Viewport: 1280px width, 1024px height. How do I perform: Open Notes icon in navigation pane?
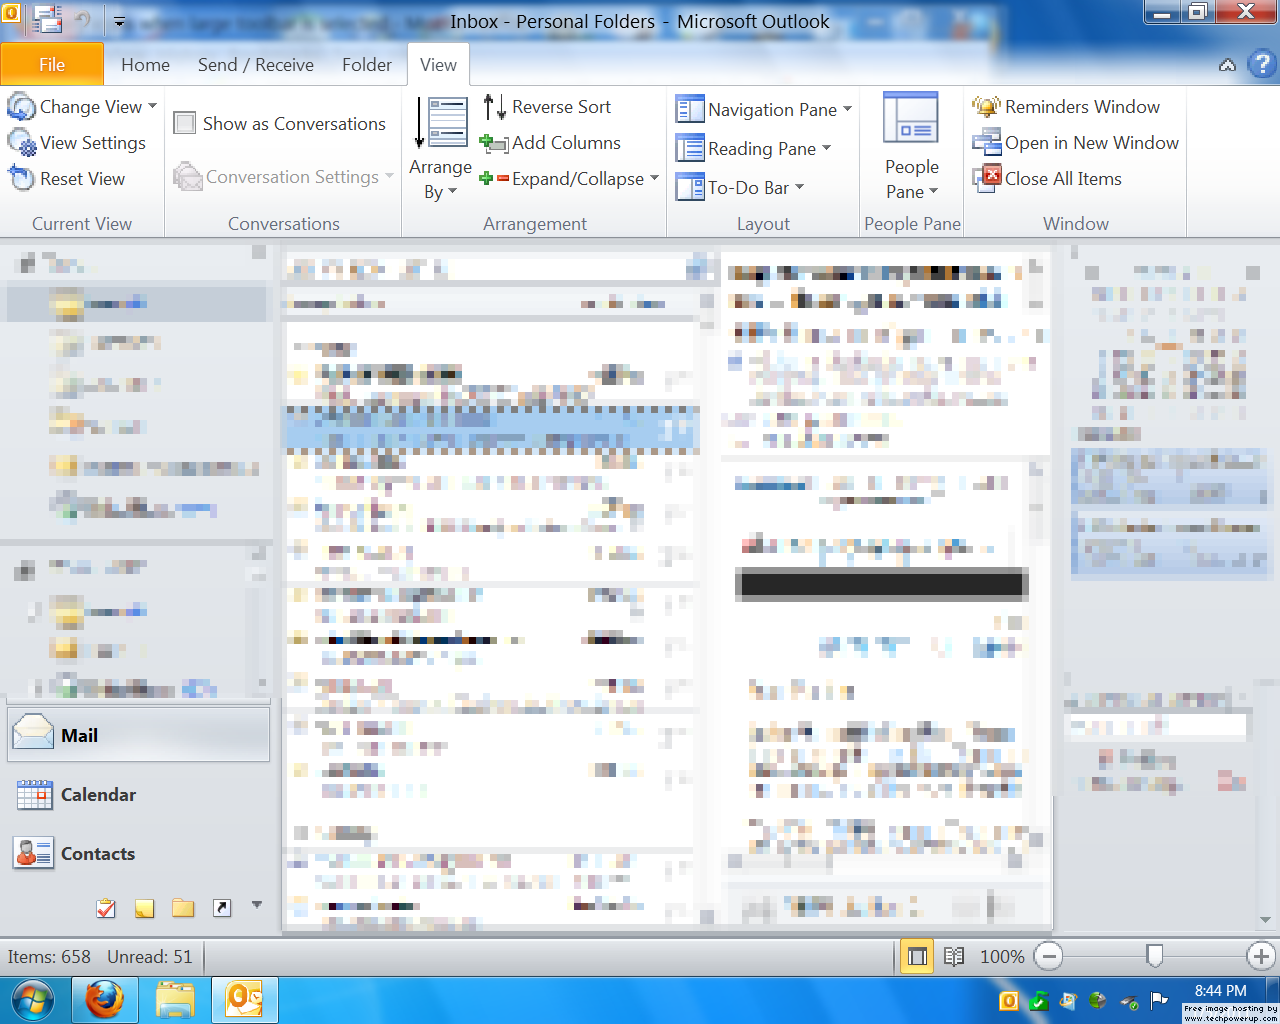145,908
